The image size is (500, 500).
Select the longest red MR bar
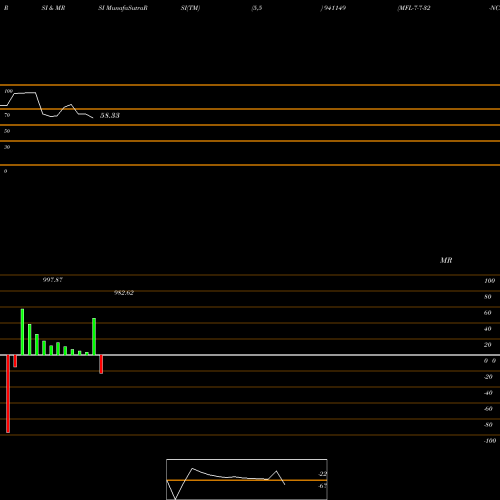pyautogui.click(x=8, y=394)
